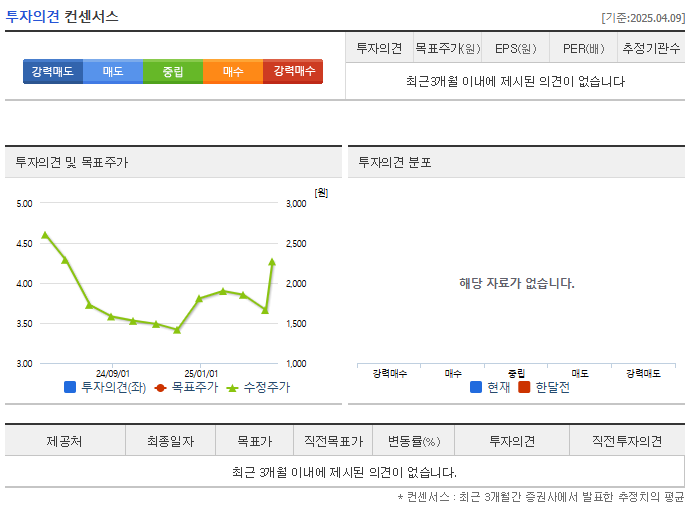687x507 pixels.
Task: Click the 추정기관수 column header
Action: point(651,48)
